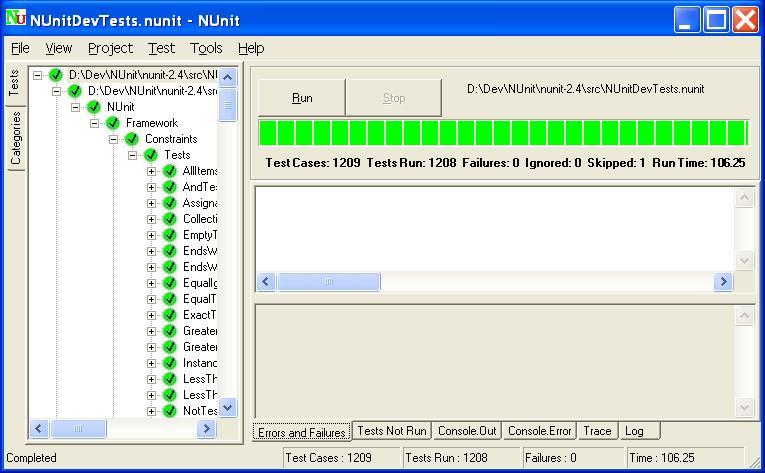The image size is (765, 473).
Task: Collapse the Tests node in the tree
Action: 132,155
